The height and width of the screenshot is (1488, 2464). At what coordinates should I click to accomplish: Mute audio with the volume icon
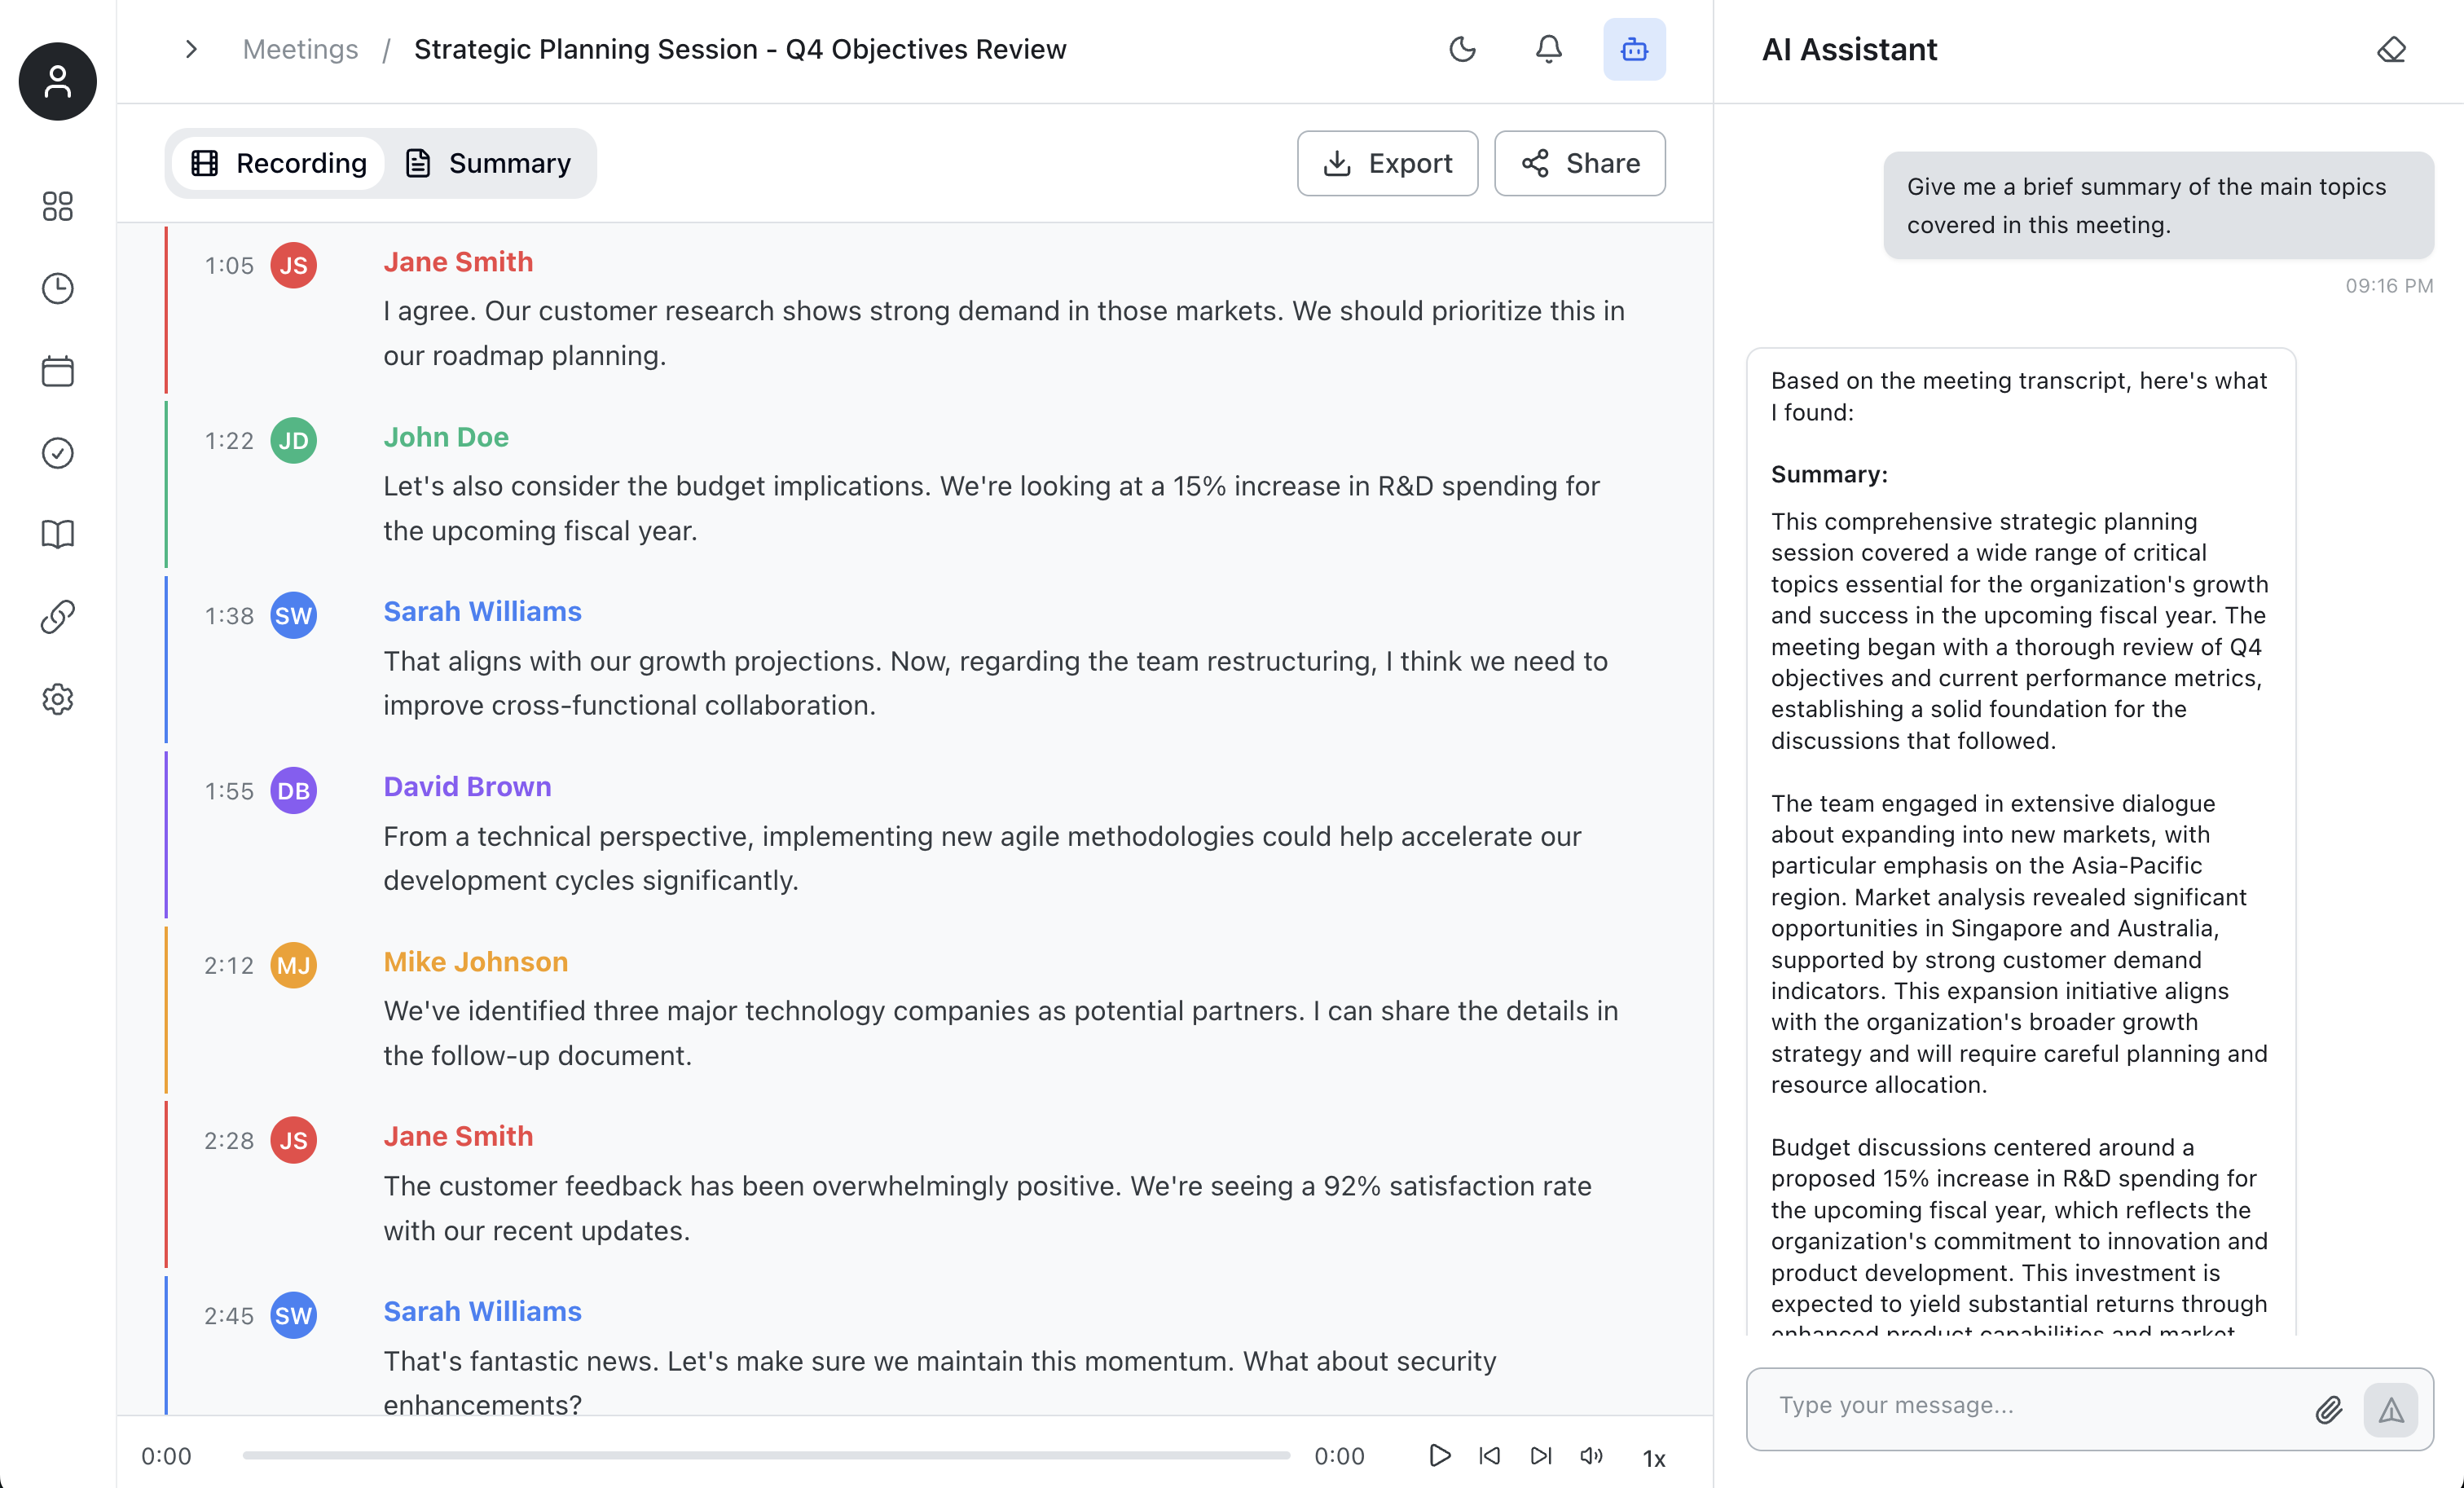1591,1456
